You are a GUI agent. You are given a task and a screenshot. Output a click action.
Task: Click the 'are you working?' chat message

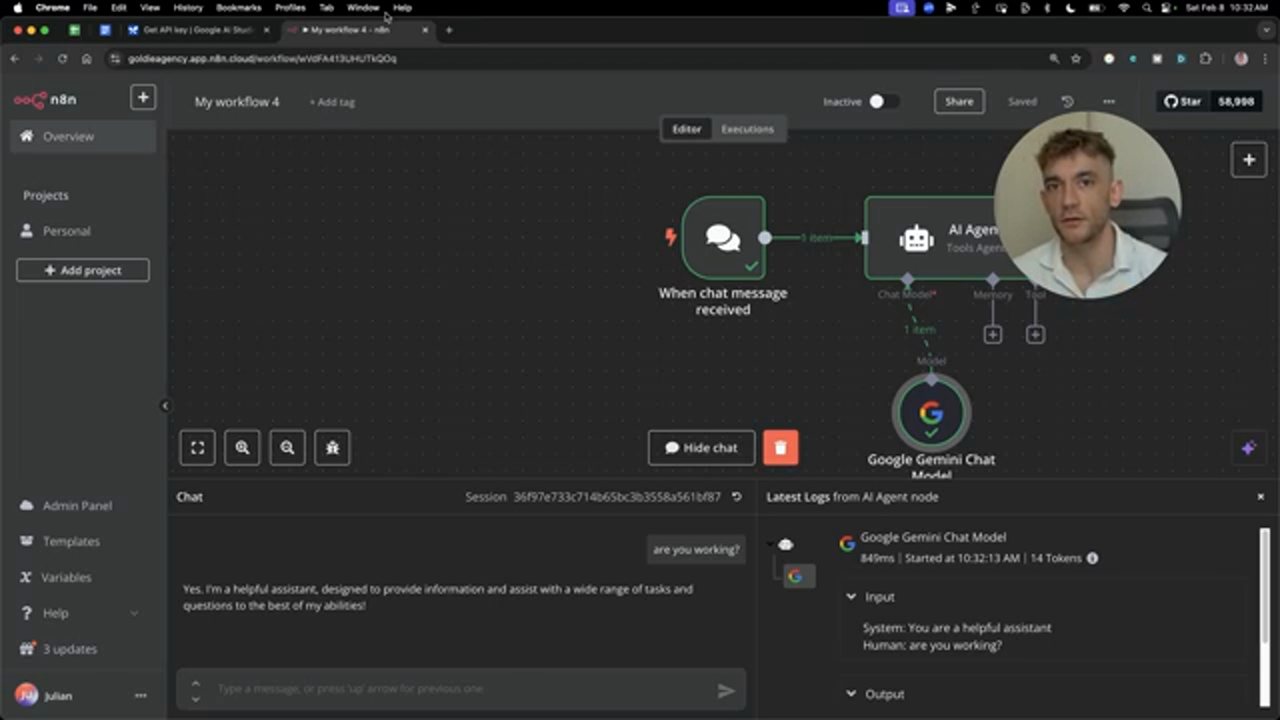(x=696, y=549)
